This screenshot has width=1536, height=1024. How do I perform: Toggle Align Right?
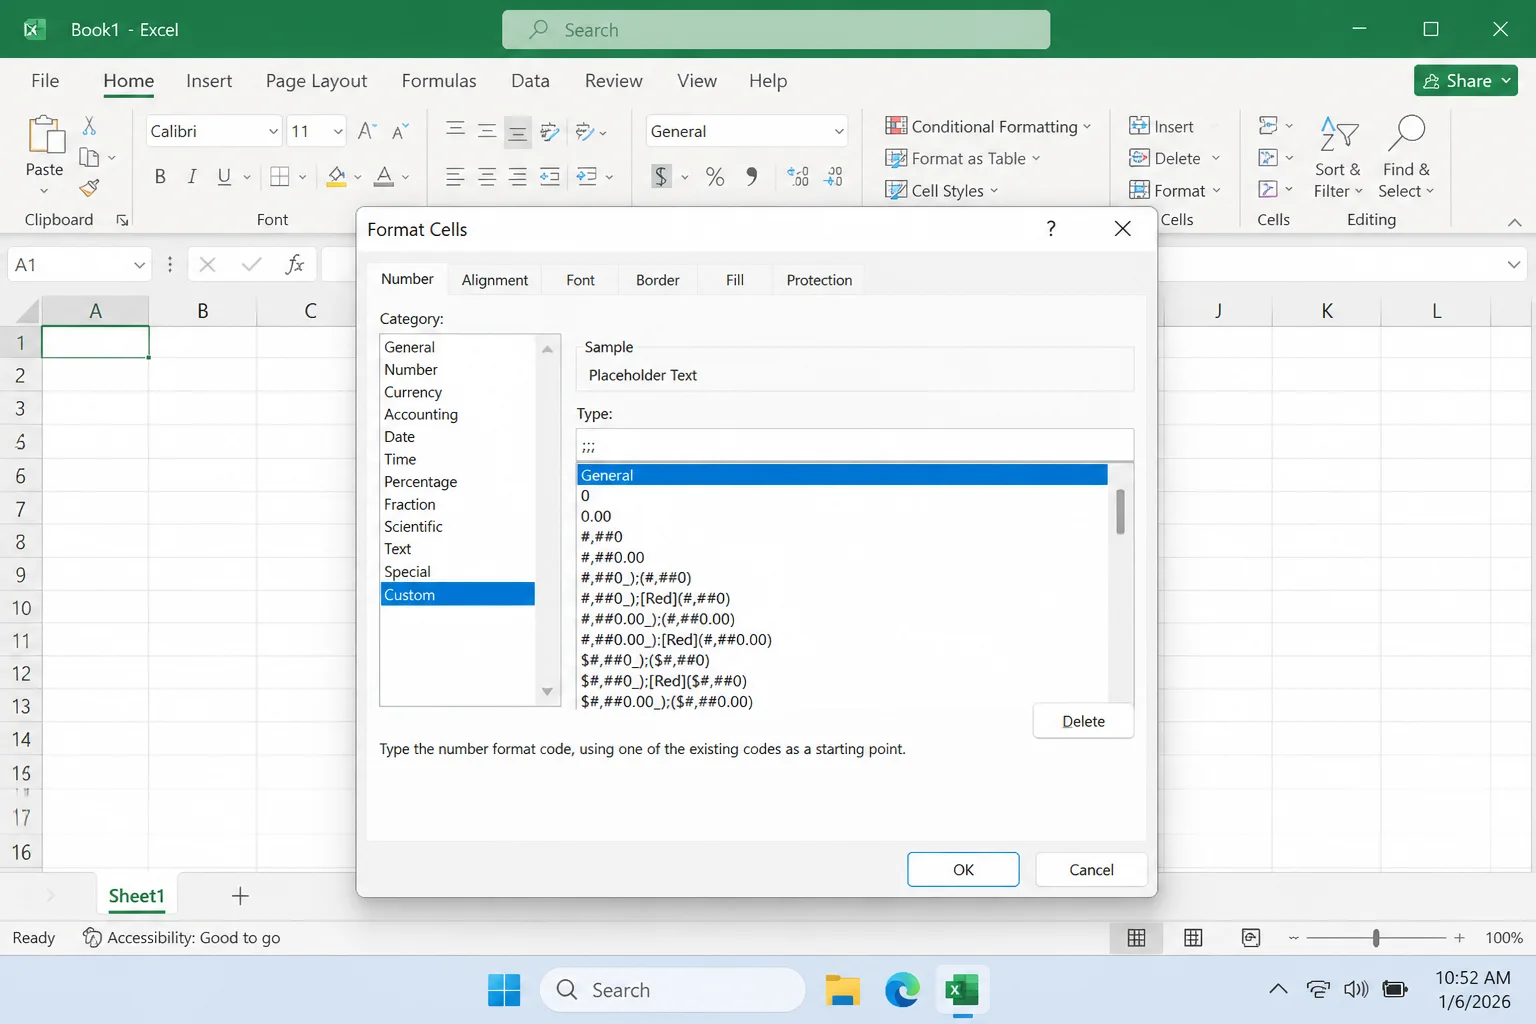pyautogui.click(x=518, y=177)
